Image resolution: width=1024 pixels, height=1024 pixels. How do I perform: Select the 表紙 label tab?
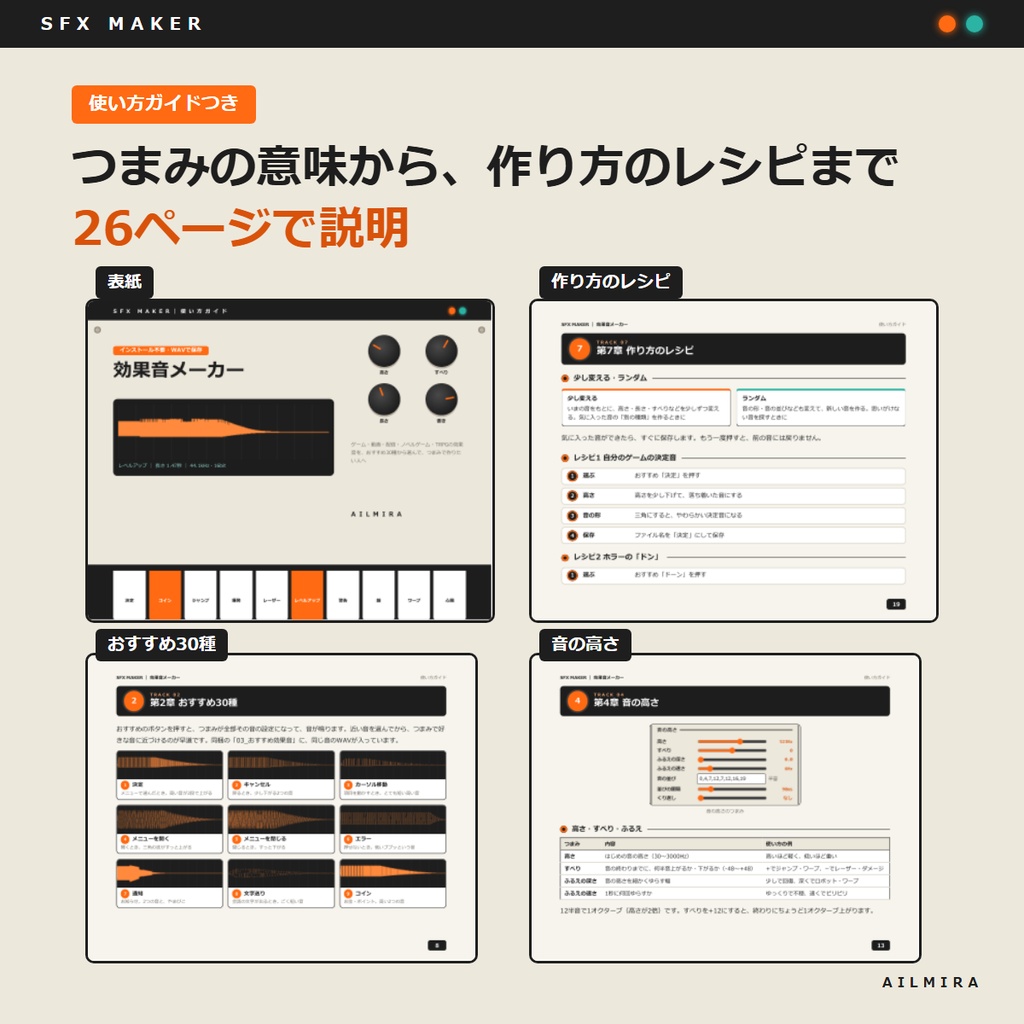pyautogui.click(x=124, y=281)
